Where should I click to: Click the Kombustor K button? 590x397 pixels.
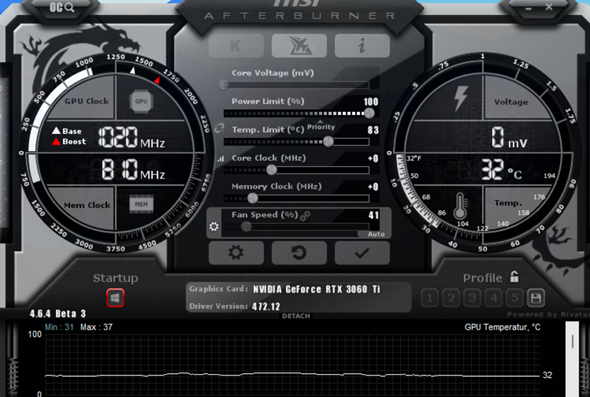tap(236, 46)
